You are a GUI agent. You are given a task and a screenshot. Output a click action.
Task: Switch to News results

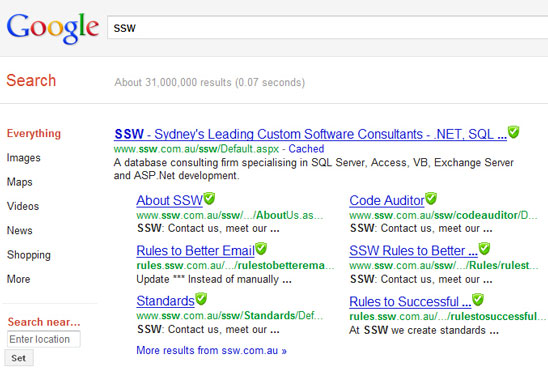click(x=20, y=230)
